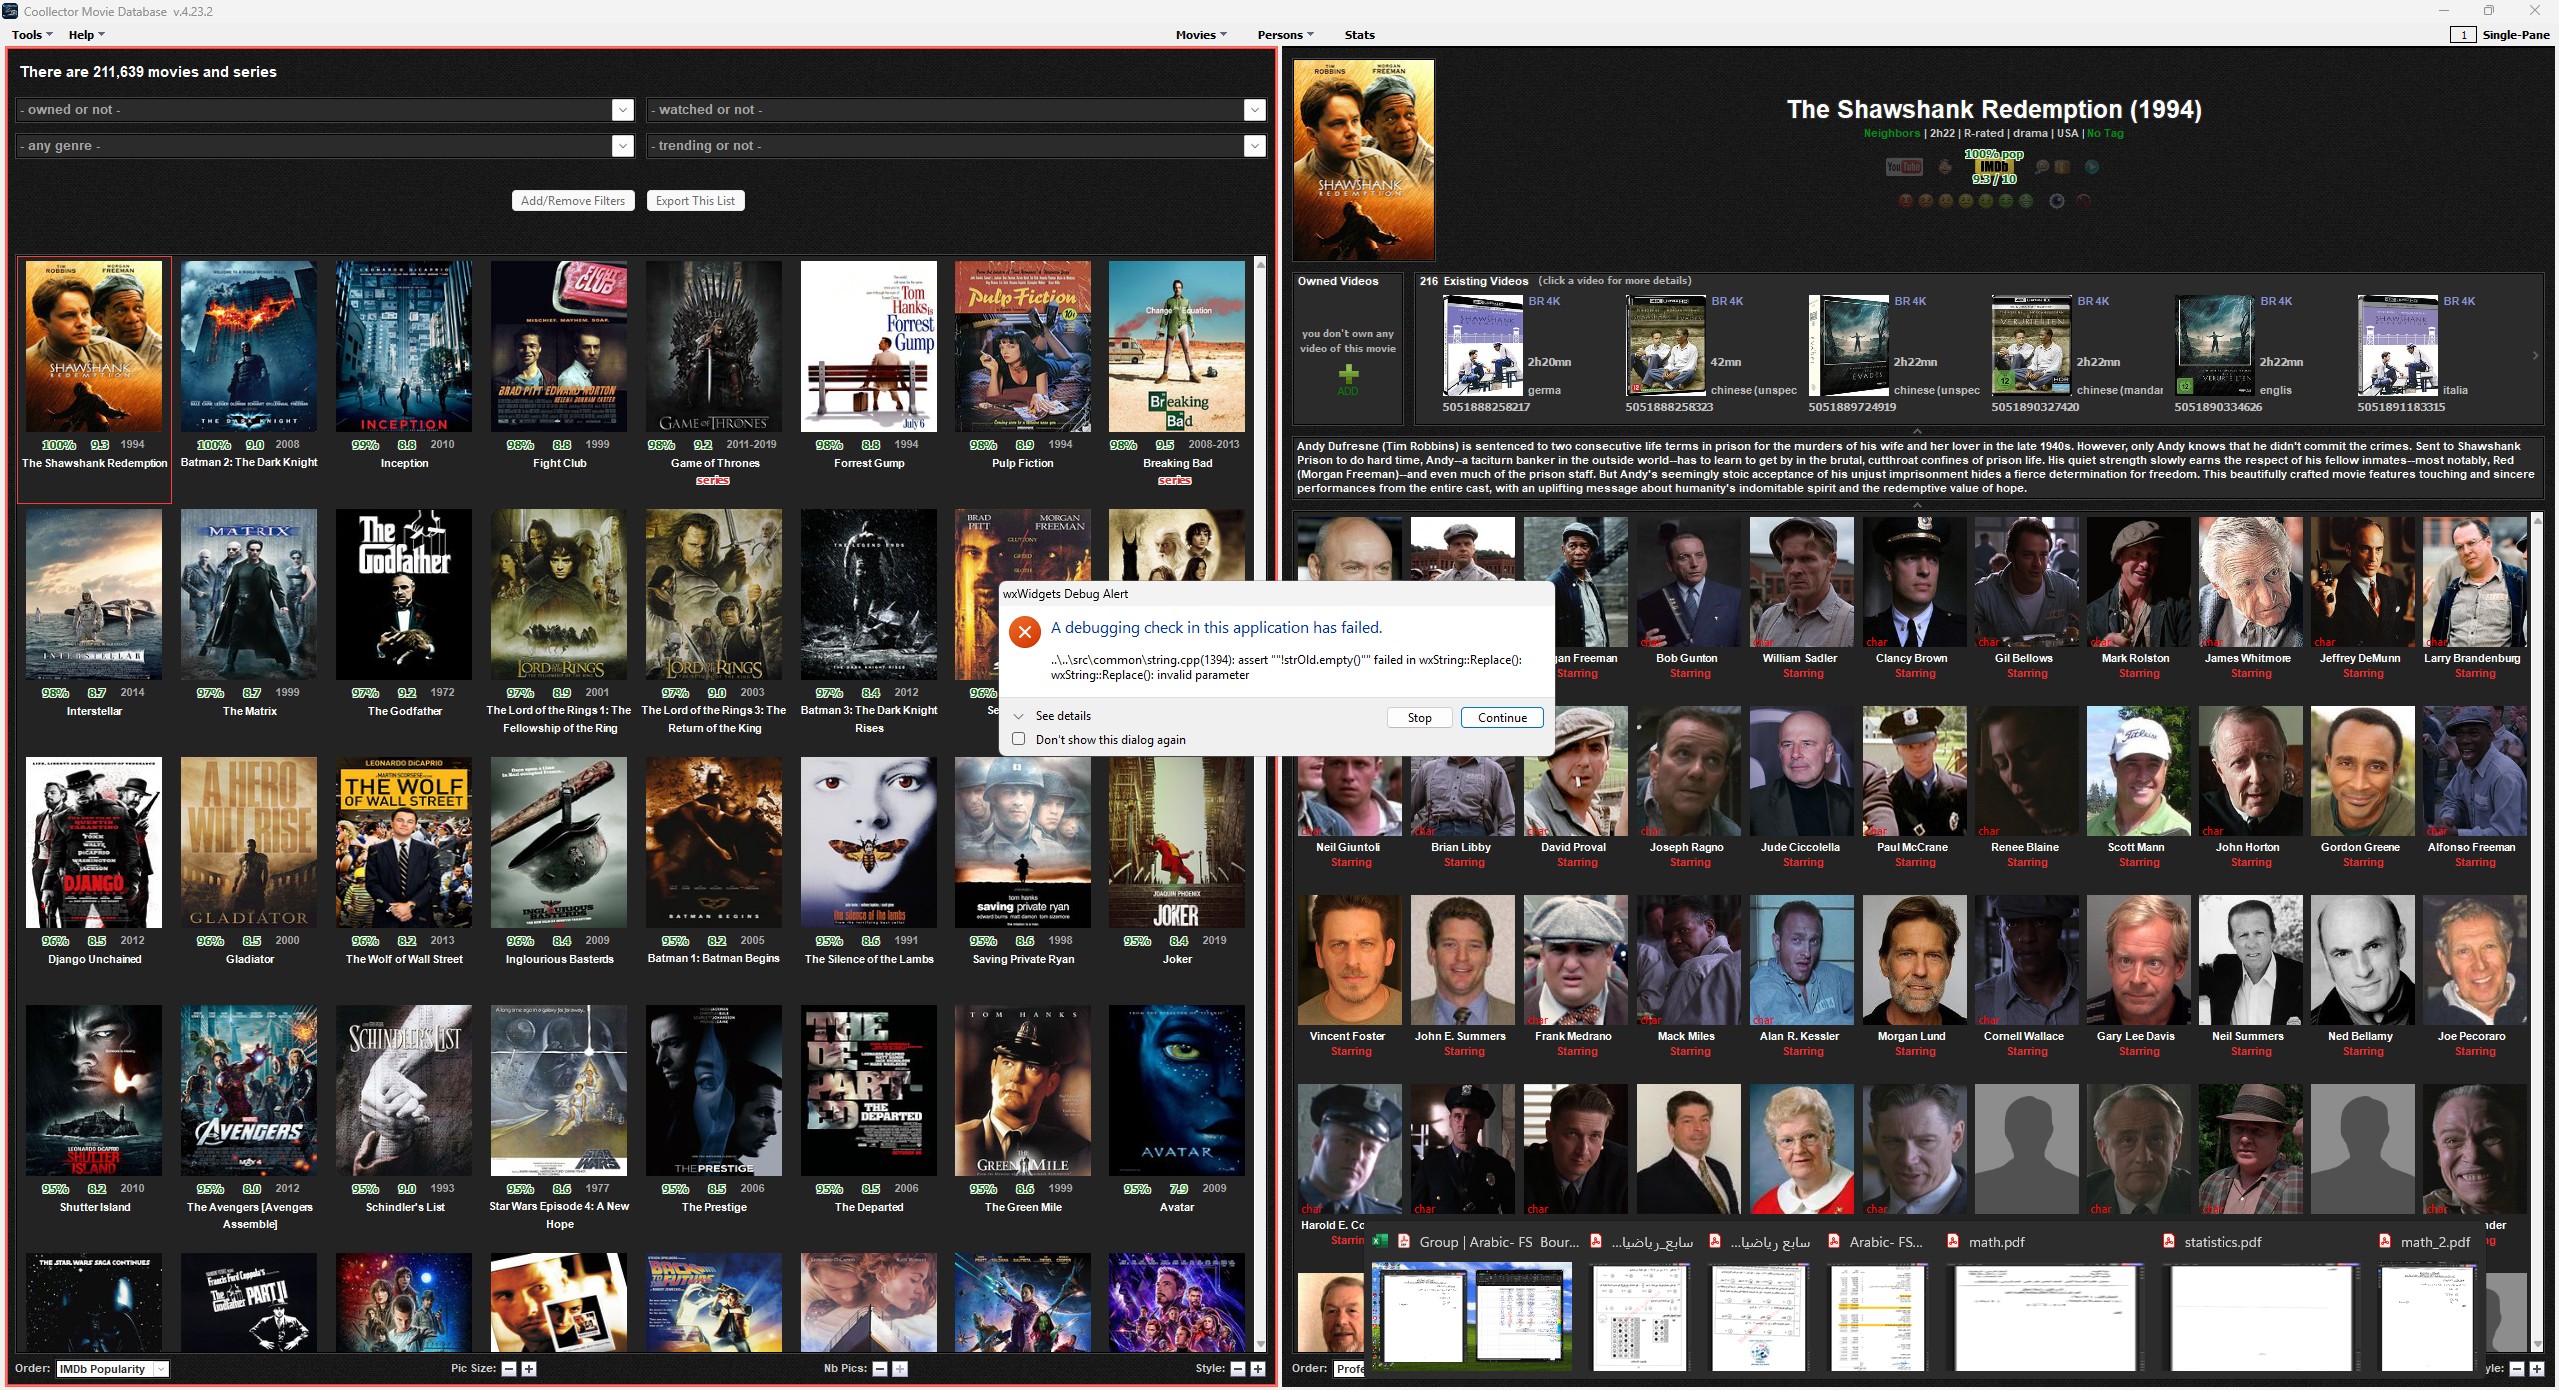Collapse videos panel with the up caret
2559x1390 pixels.
[1917, 431]
